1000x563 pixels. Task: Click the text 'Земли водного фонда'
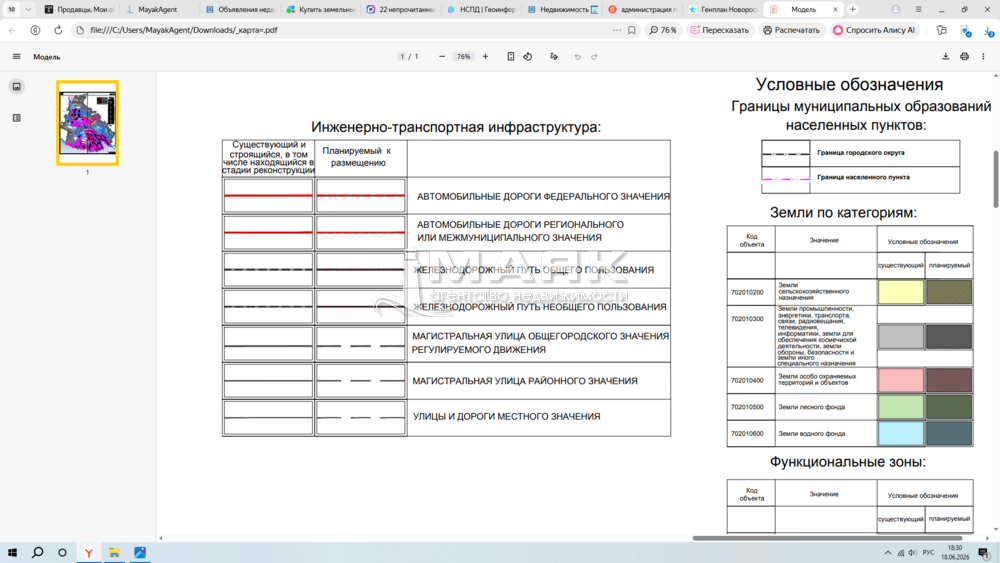pyautogui.click(x=811, y=434)
